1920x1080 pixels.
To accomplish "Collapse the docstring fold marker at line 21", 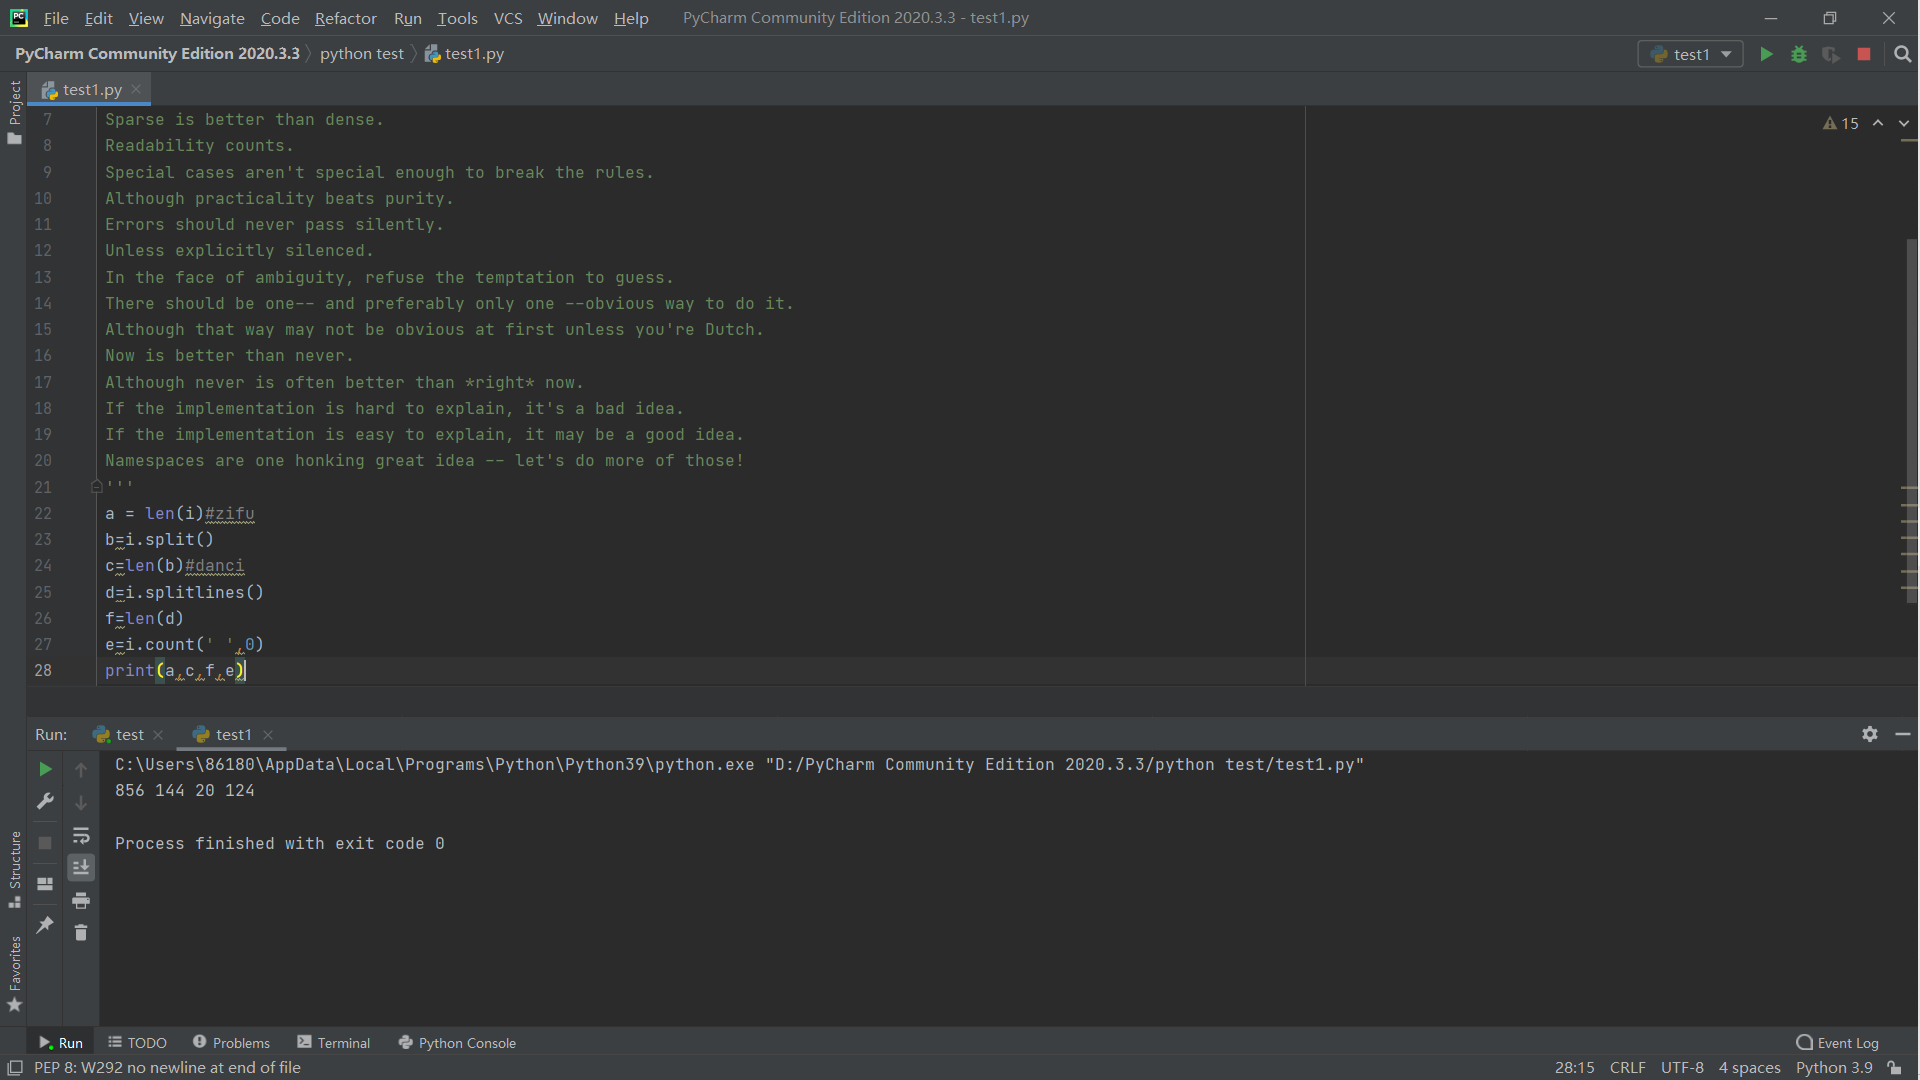I will (x=97, y=487).
